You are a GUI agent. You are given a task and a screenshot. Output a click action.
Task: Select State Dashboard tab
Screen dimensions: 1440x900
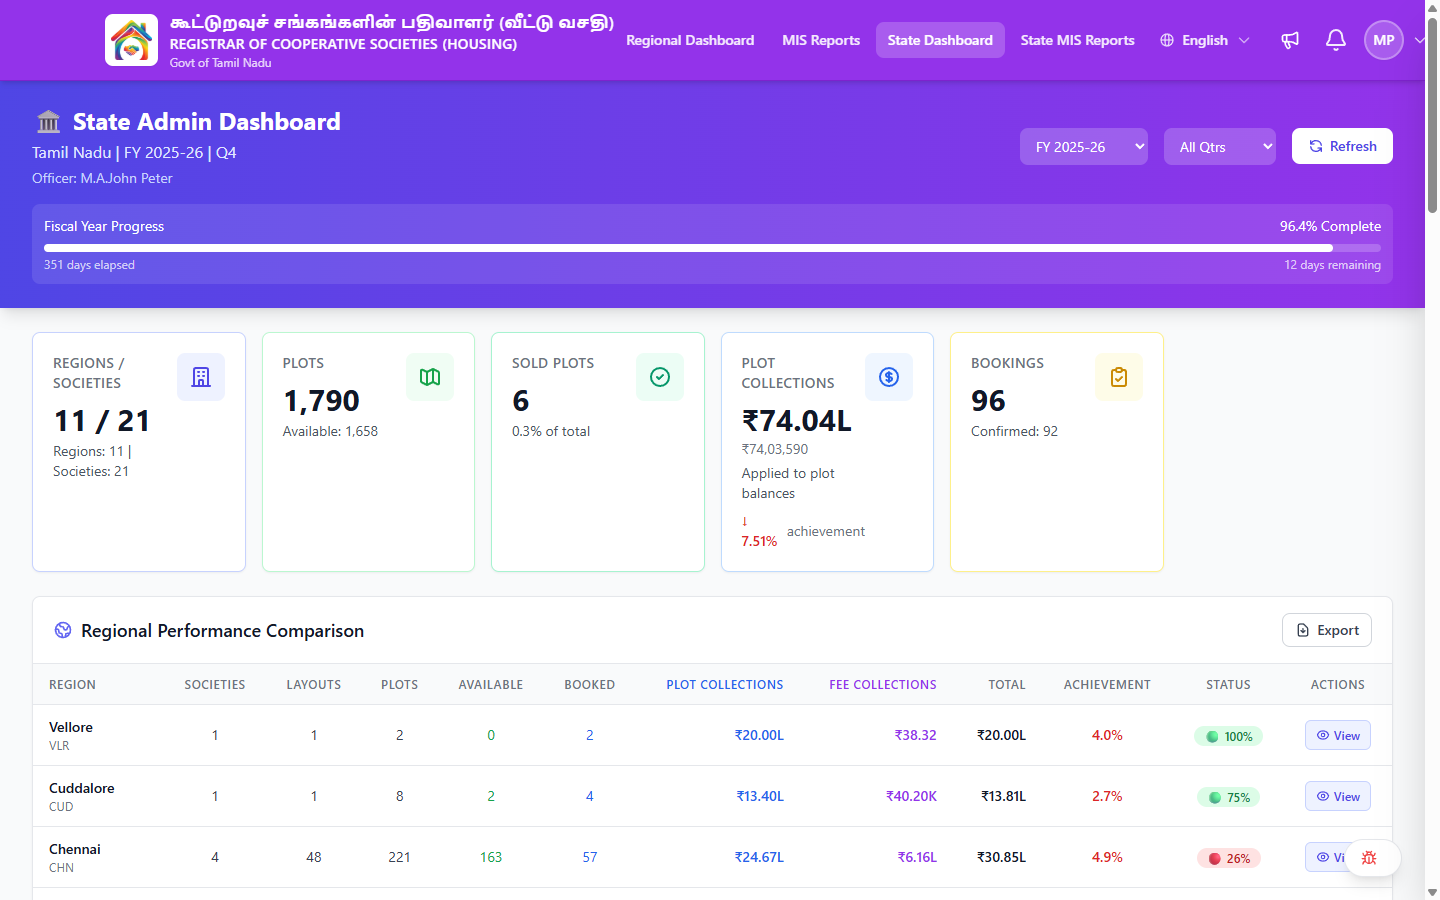(x=940, y=40)
